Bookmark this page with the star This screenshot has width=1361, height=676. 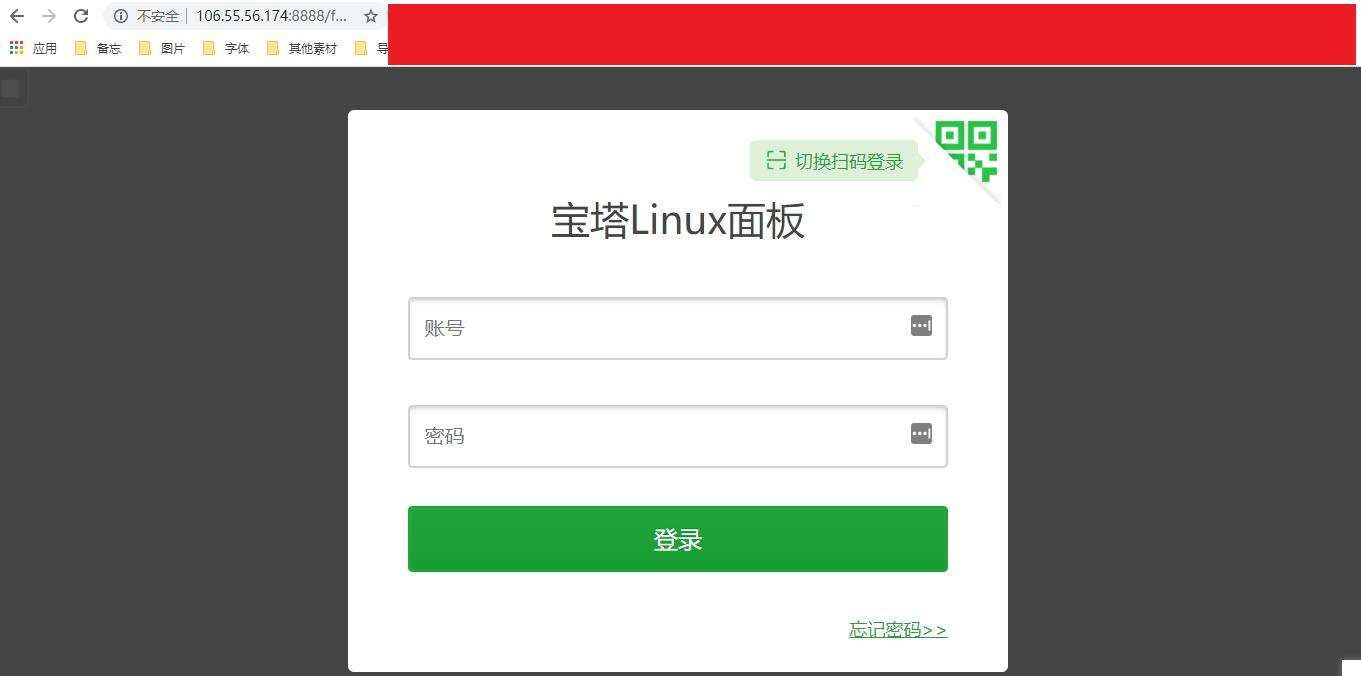pyautogui.click(x=370, y=16)
